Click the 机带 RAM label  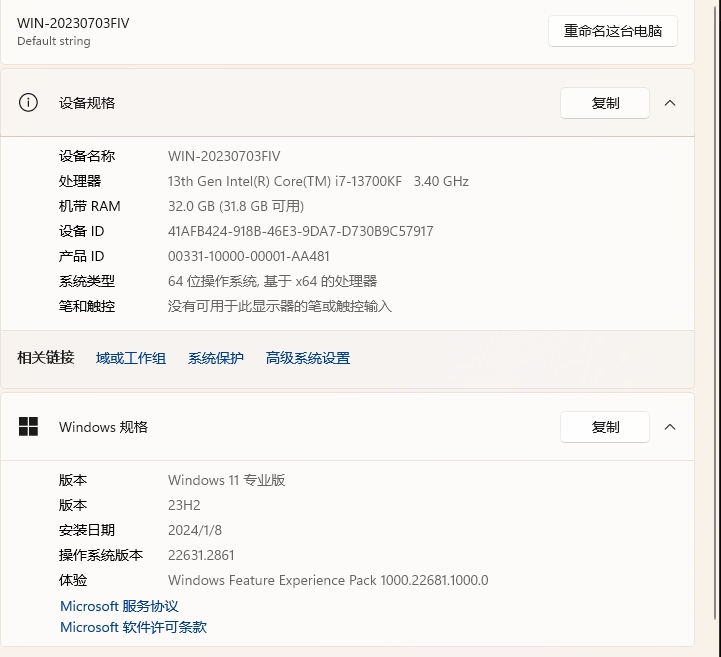pos(90,206)
